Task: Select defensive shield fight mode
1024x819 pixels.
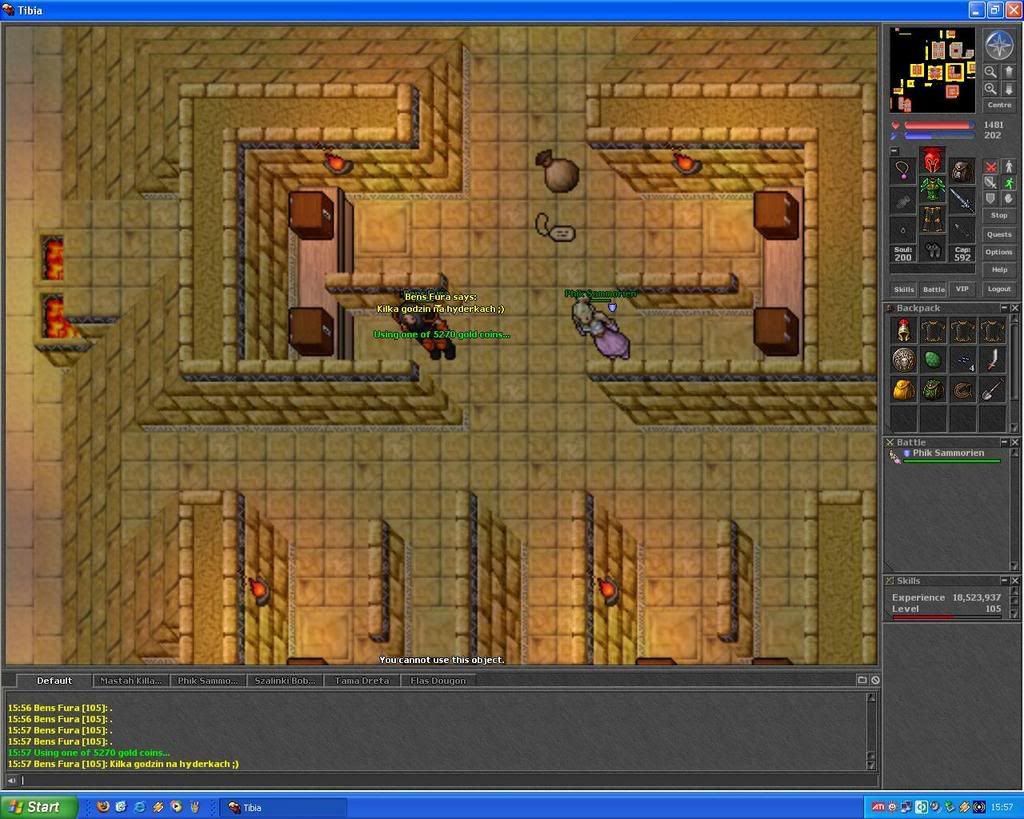Action: coord(991,199)
